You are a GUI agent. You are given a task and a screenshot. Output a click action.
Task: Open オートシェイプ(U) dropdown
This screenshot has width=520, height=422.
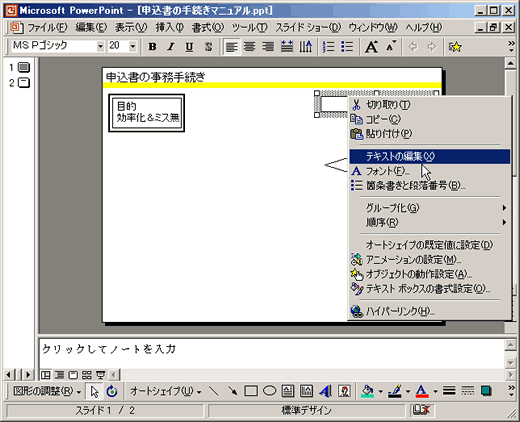(166, 391)
